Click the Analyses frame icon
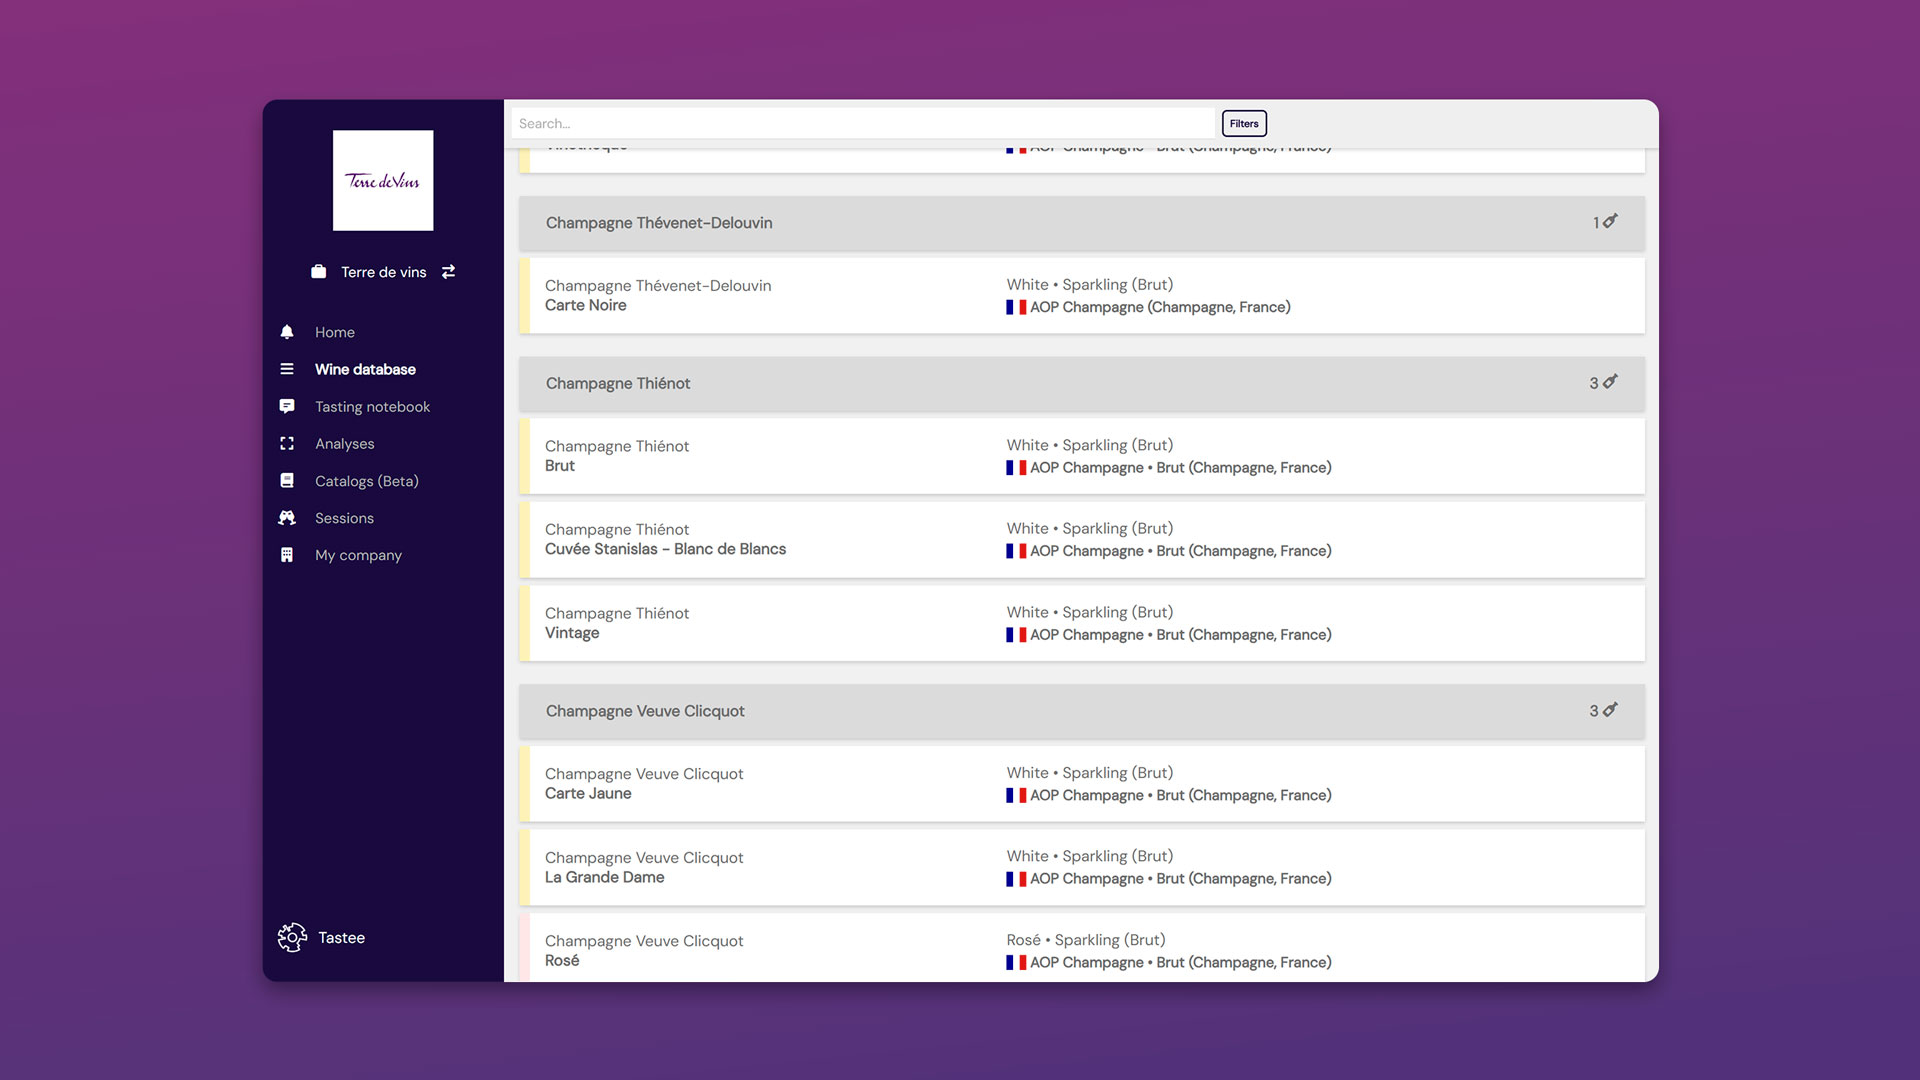1920x1080 pixels. [287, 443]
